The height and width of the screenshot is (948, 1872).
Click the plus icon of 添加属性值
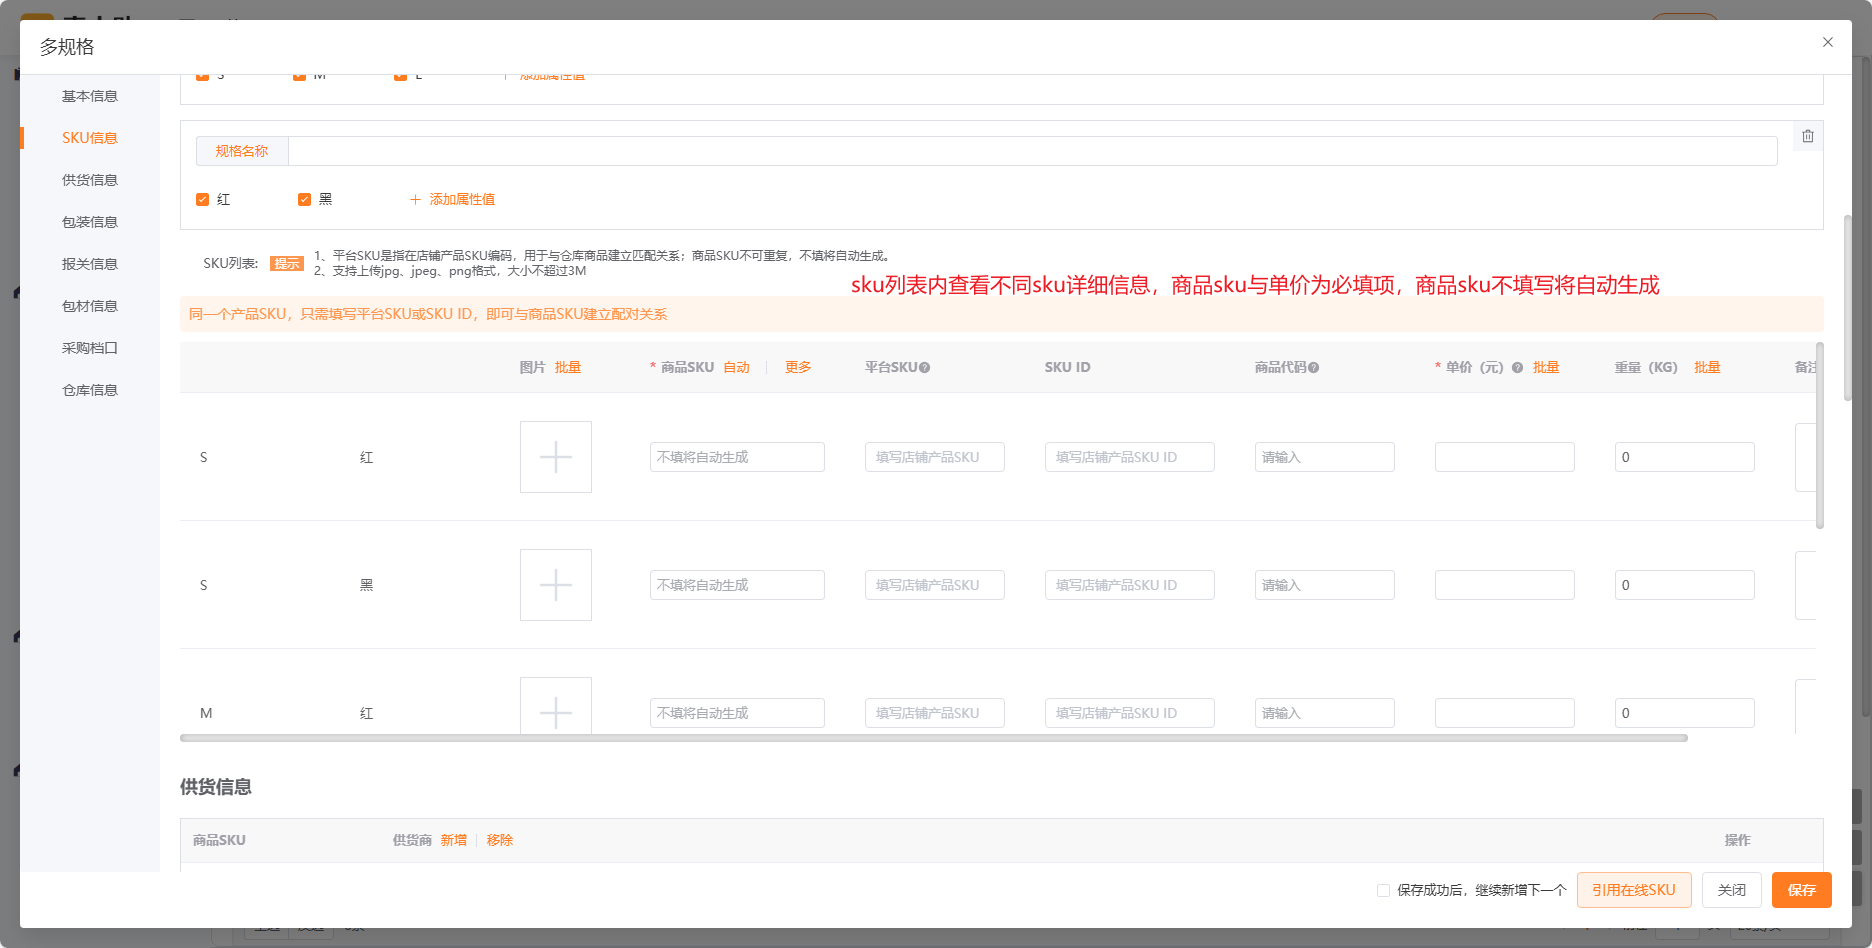[x=415, y=200]
